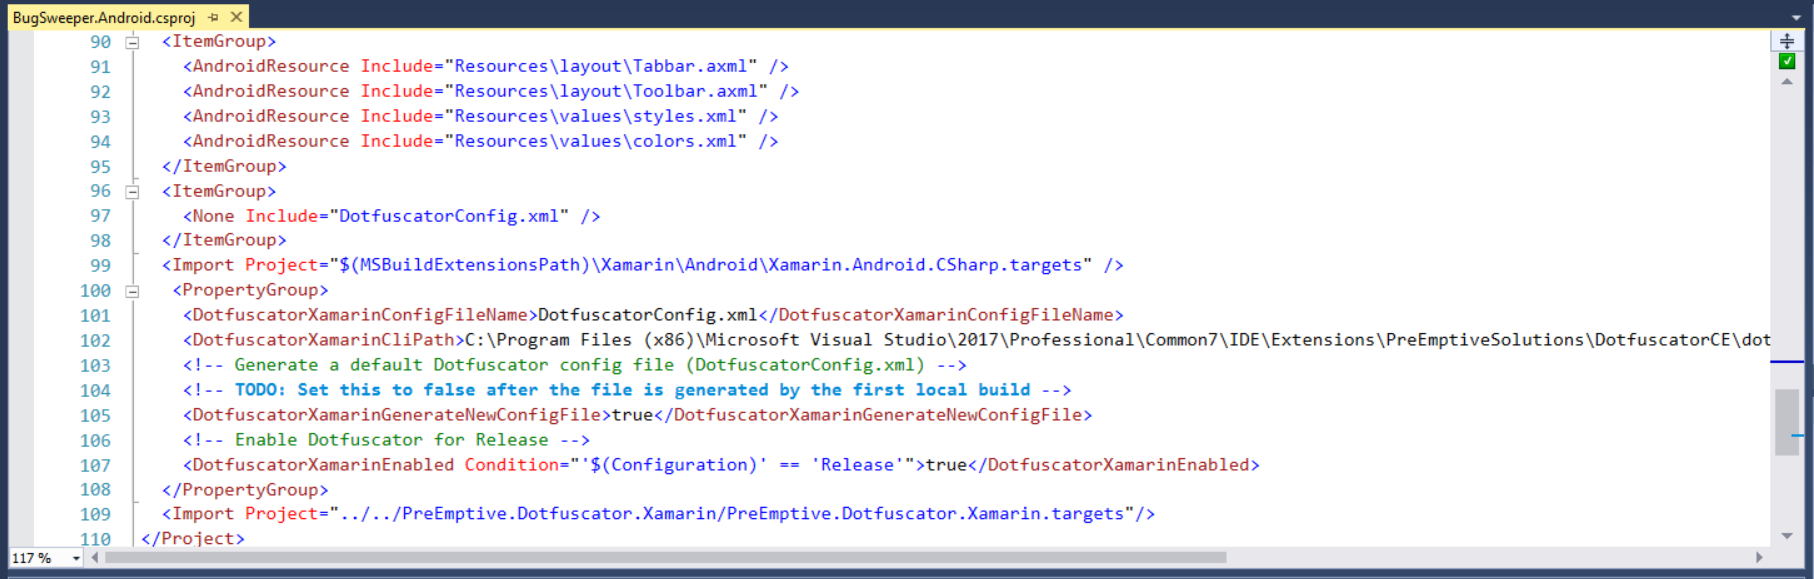
Task: Collapse the ItemGroup block at line 90
Action: tap(132, 42)
